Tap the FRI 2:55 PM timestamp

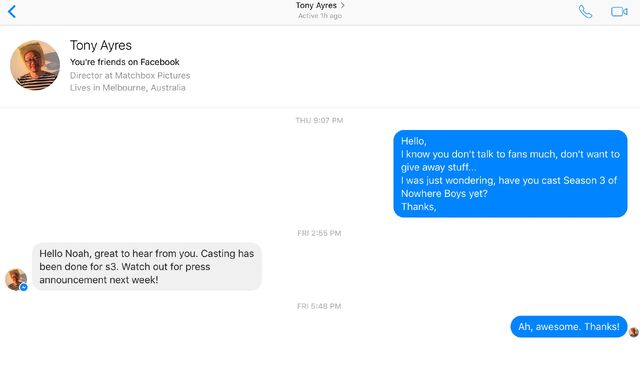tap(319, 233)
